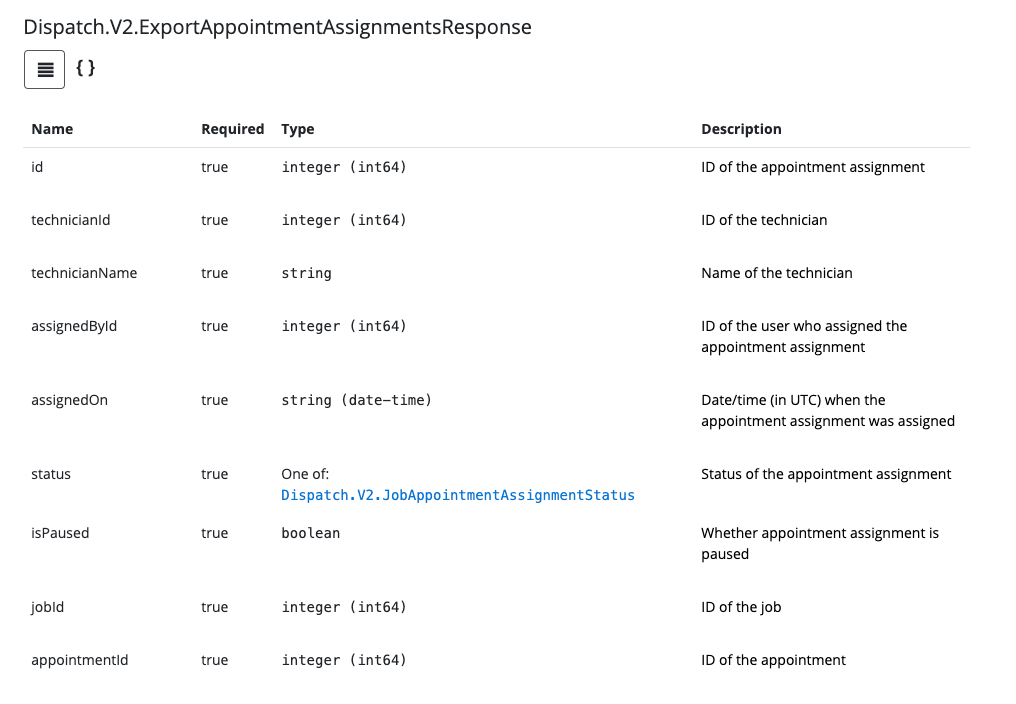Image resolution: width=1016 pixels, height=704 pixels.
Task: Click the Required column header
Action: pos(233,129)
